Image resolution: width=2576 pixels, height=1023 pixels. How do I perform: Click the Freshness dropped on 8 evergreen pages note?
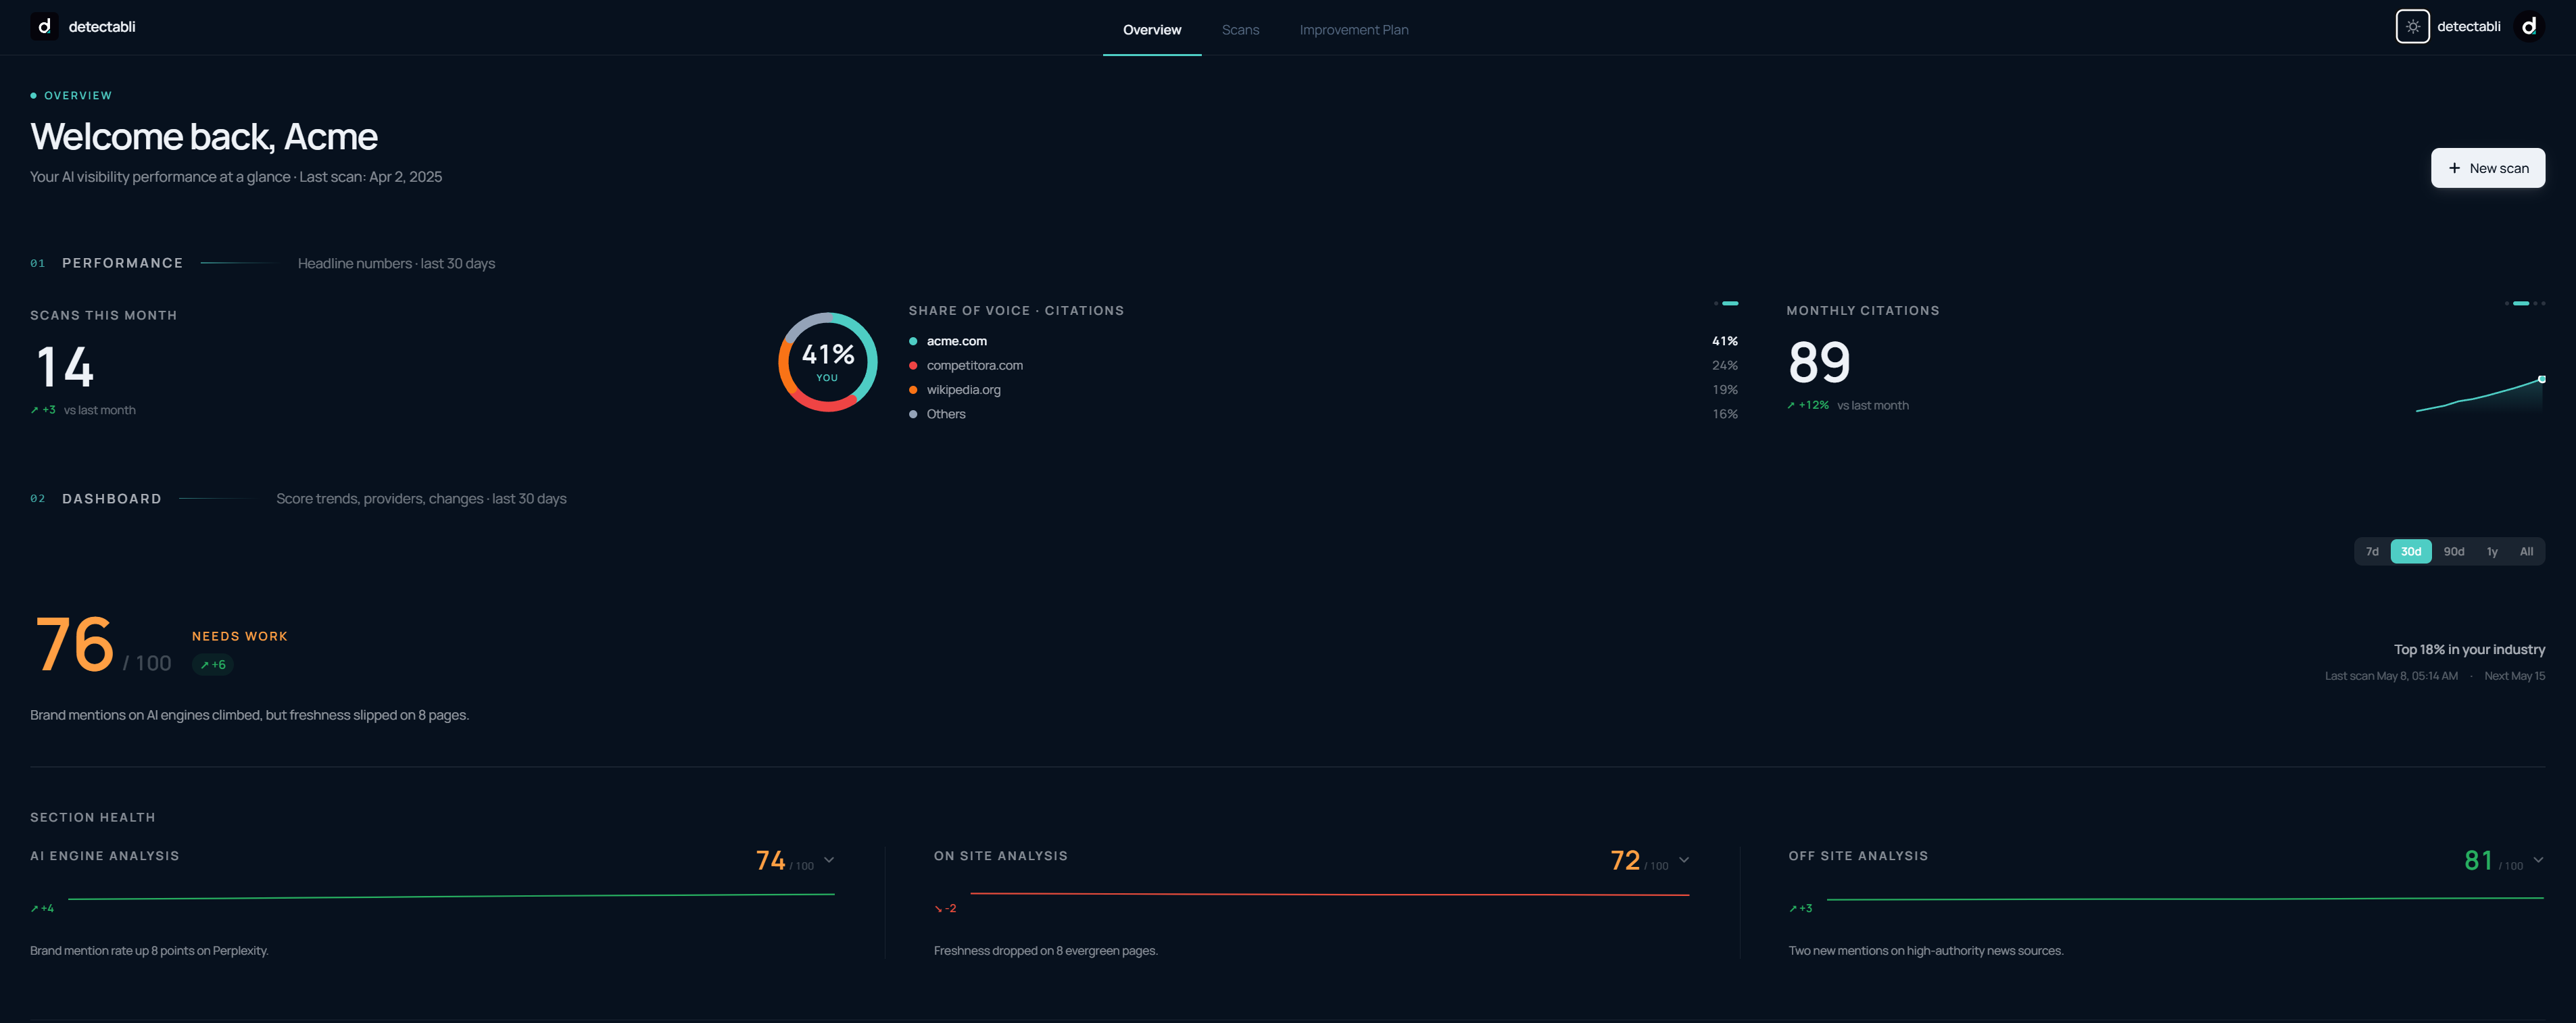(1045, 951)
